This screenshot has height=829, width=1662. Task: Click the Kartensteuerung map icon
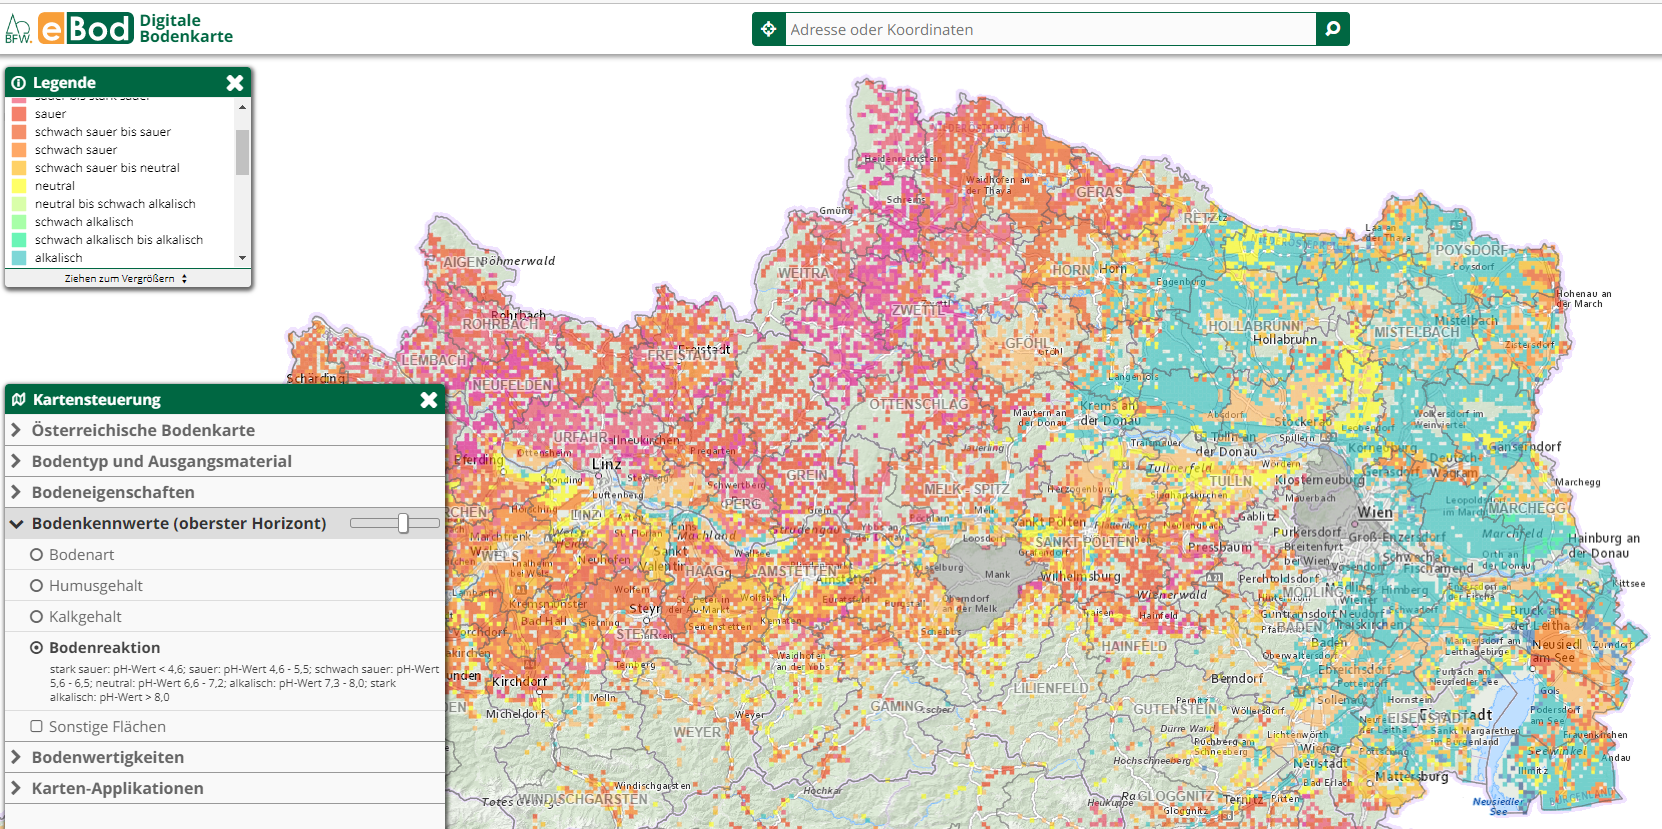[18, 400]
